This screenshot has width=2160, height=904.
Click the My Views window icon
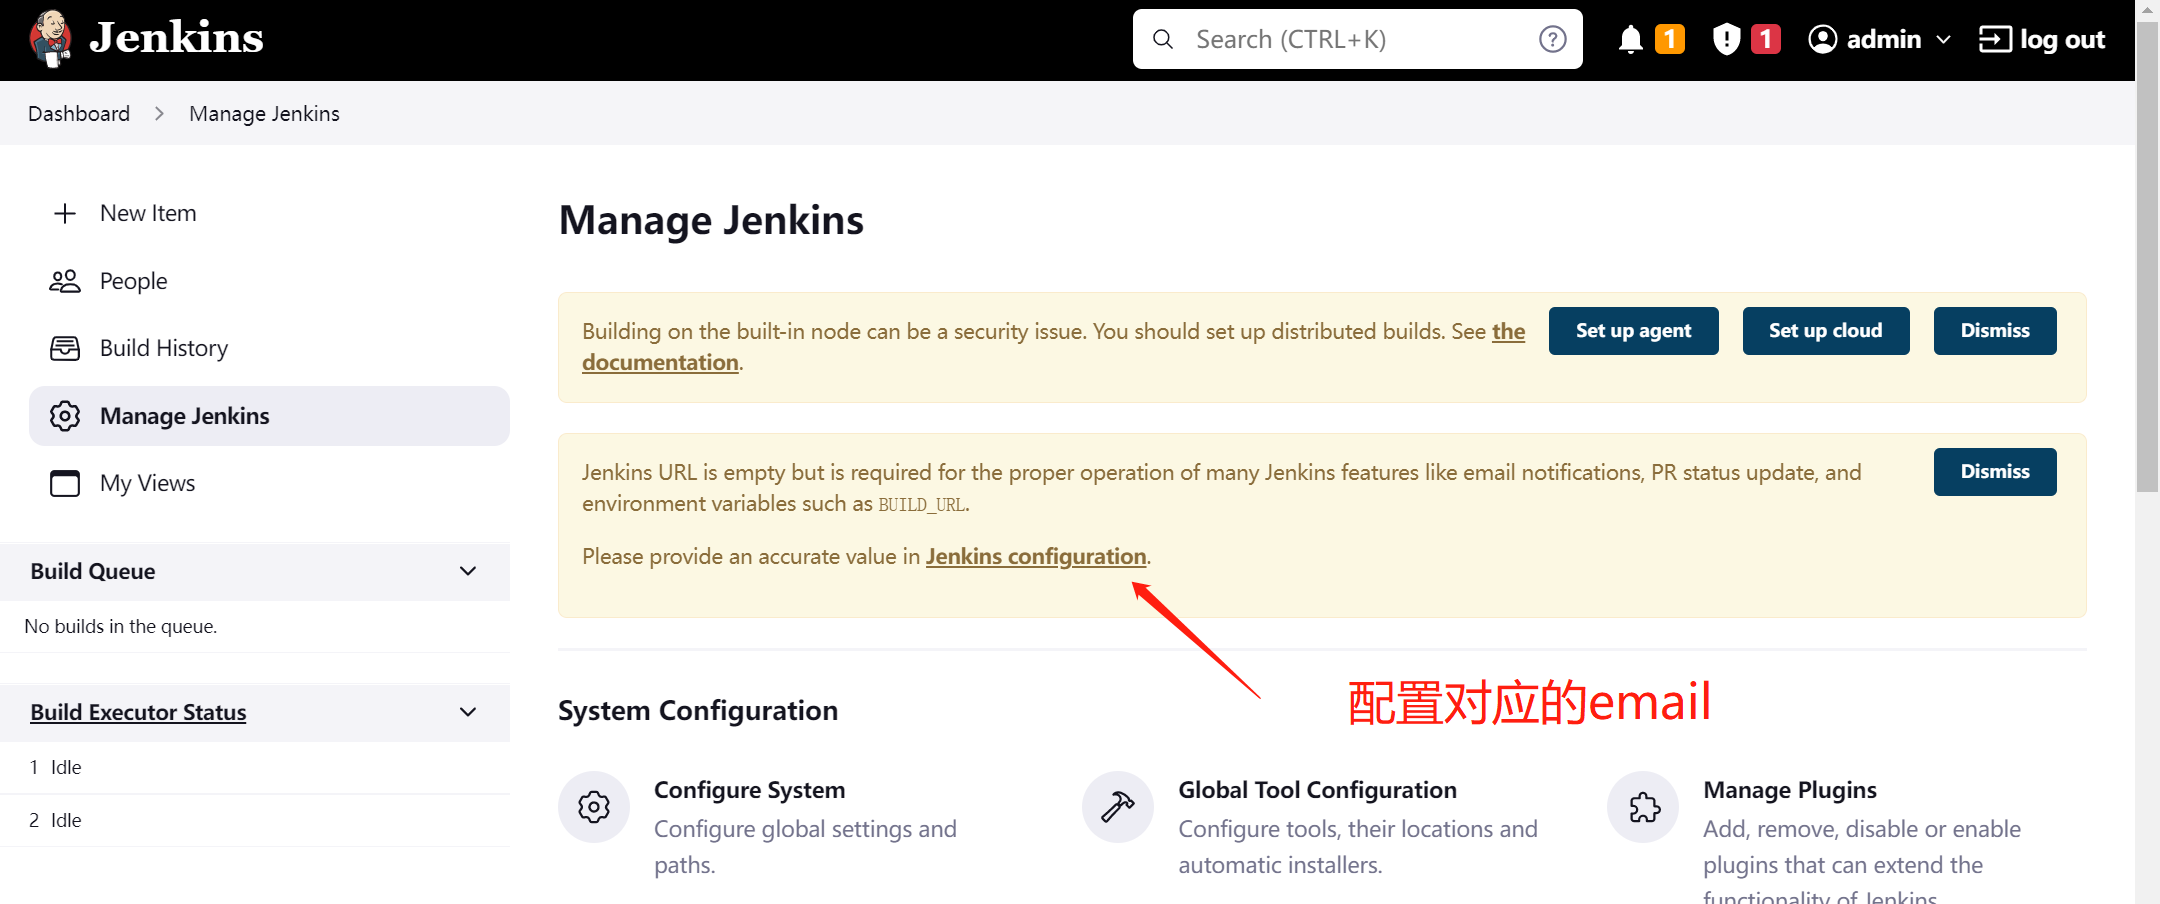(x=65, y=483)
